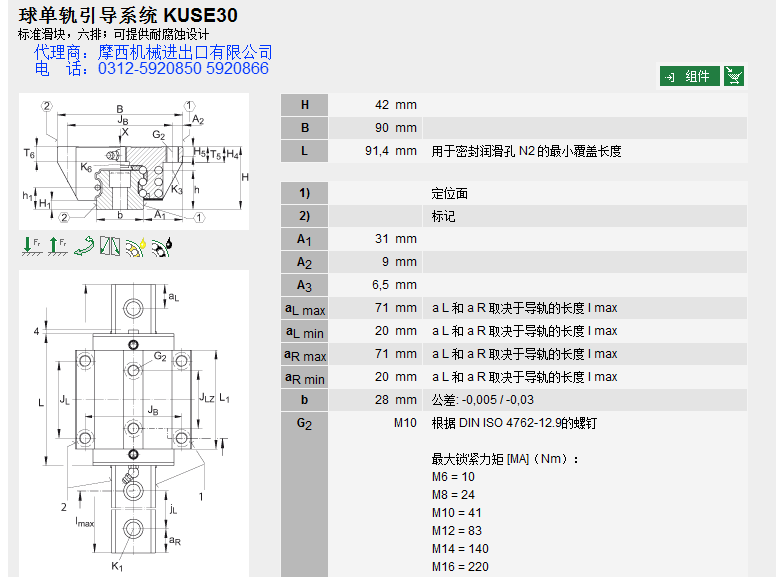Select the L 91,4 mm row

pyautogui.click(x=513, y=151)
